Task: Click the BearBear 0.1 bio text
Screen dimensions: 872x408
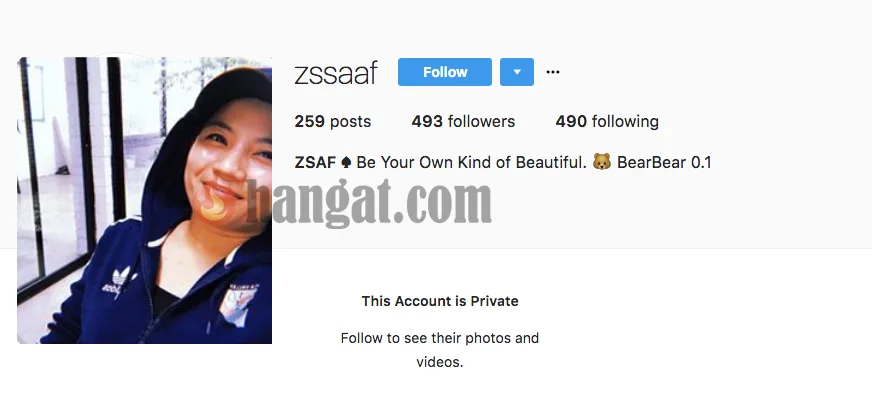Action: pyautogui.click(x=664, y=162)
